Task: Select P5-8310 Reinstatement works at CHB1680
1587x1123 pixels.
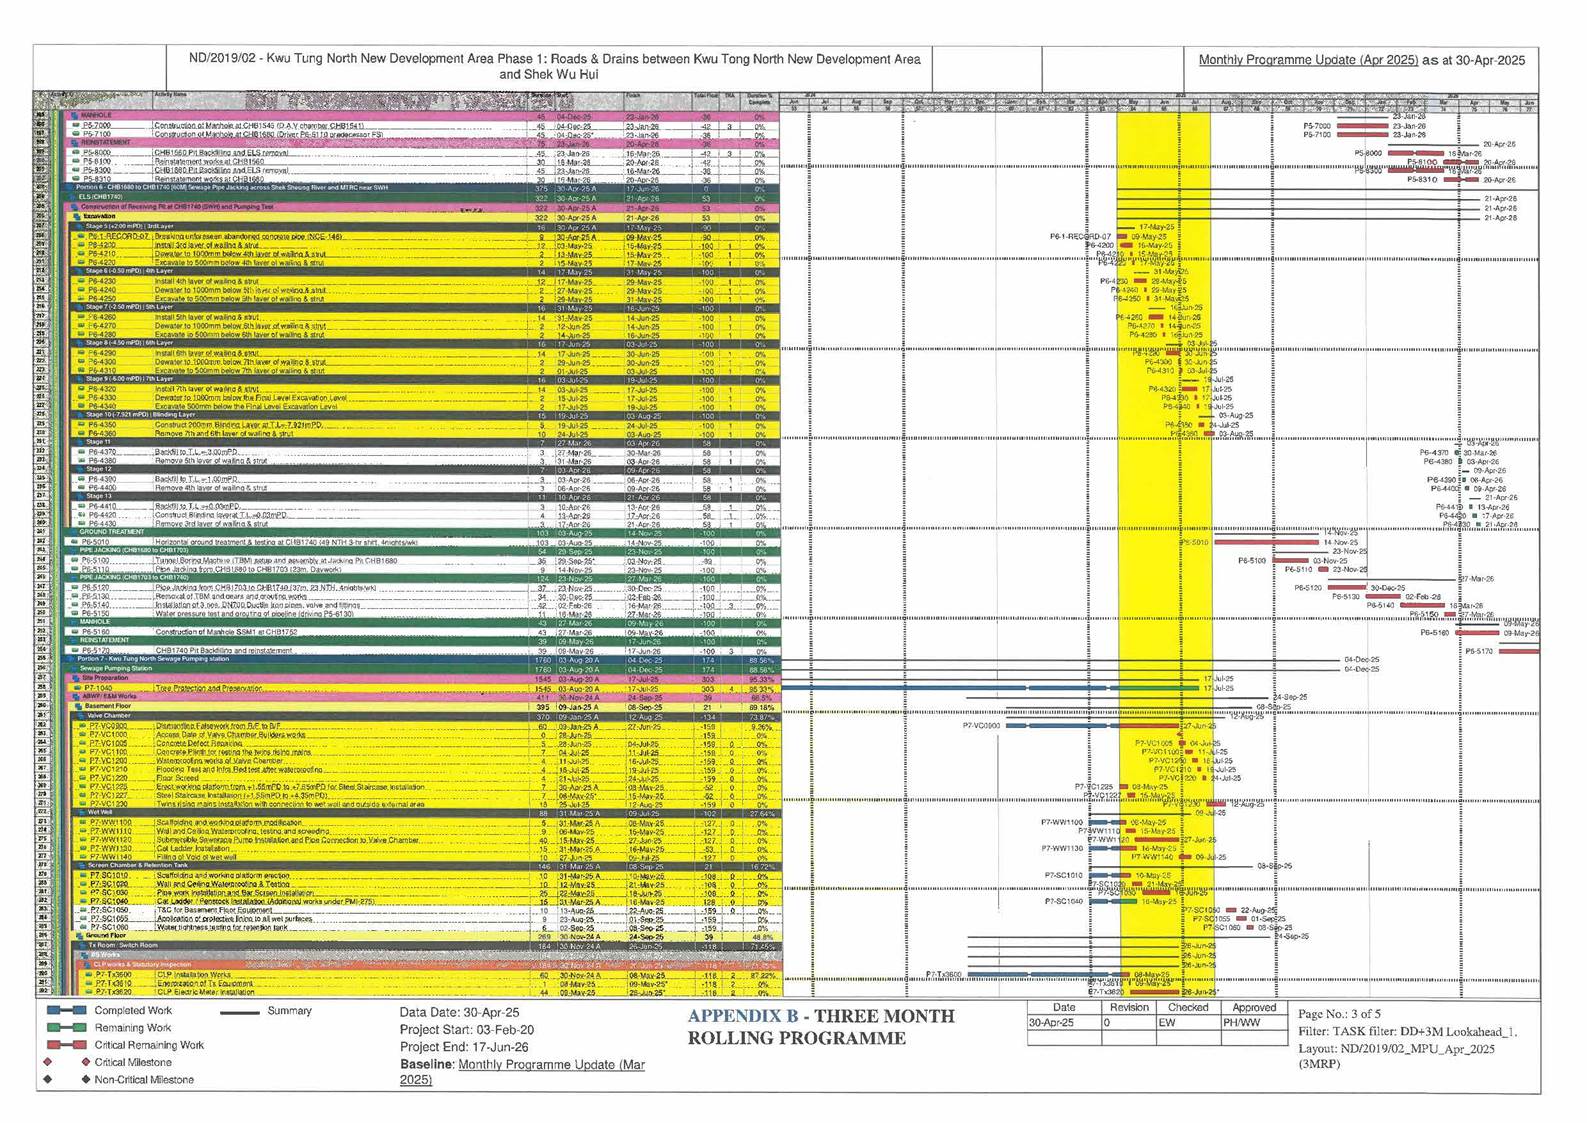Action: pos(422,179)
